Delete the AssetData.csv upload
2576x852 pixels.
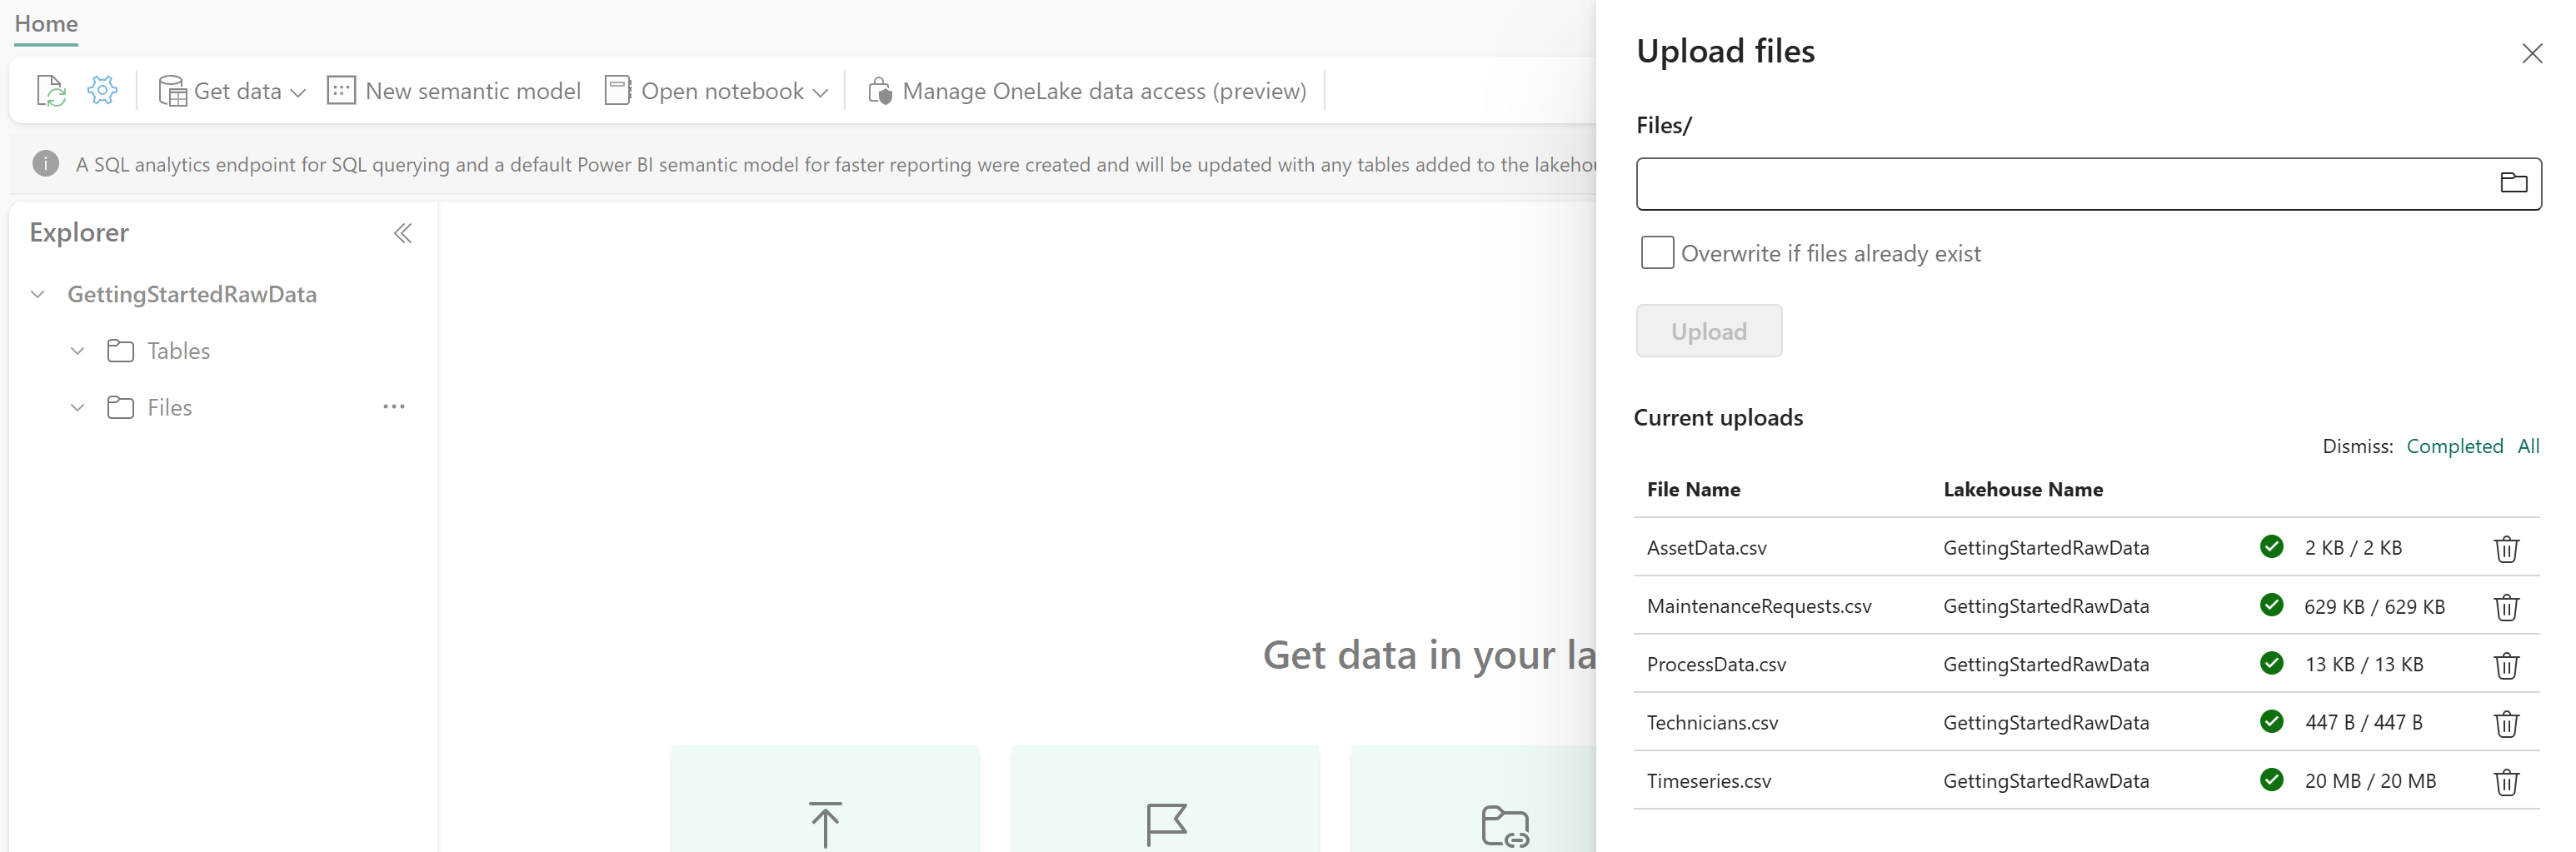[2506, 548]
